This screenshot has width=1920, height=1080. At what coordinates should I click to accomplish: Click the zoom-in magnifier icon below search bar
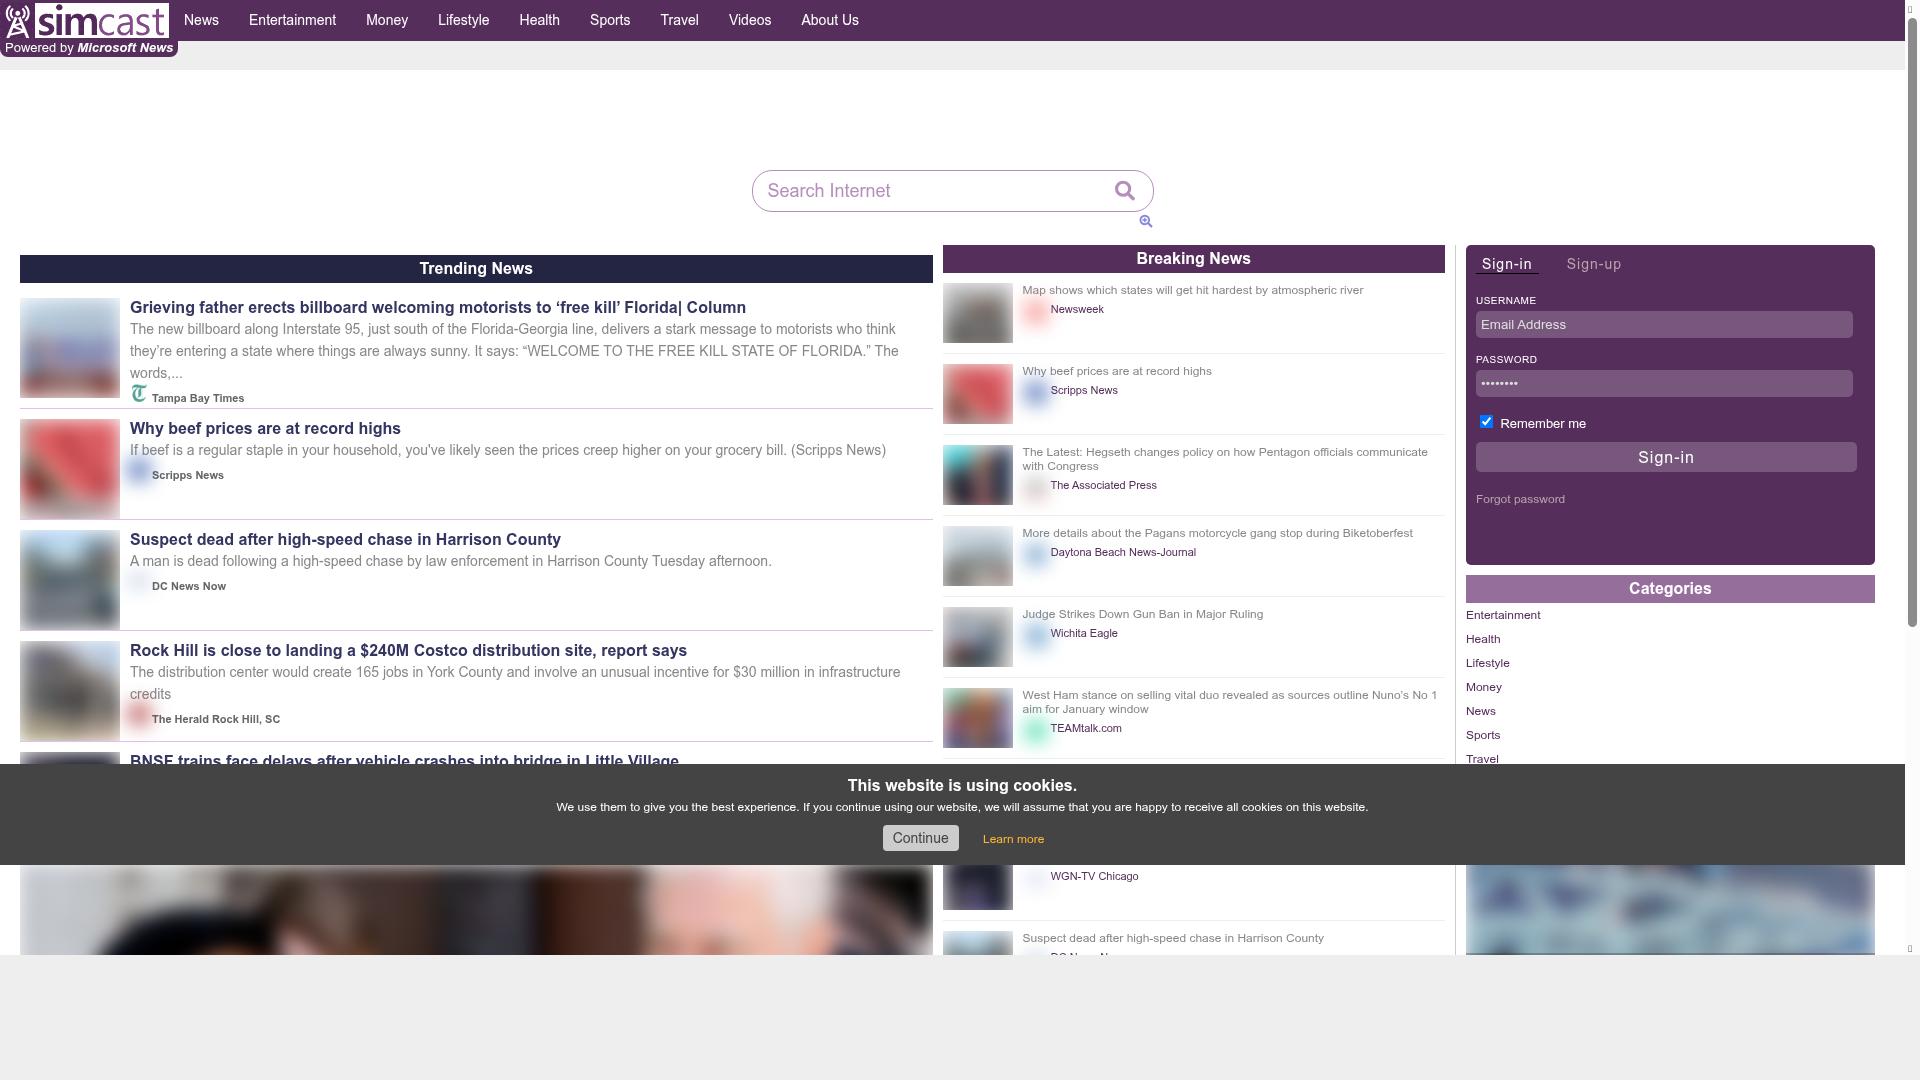click(1146, 221)
